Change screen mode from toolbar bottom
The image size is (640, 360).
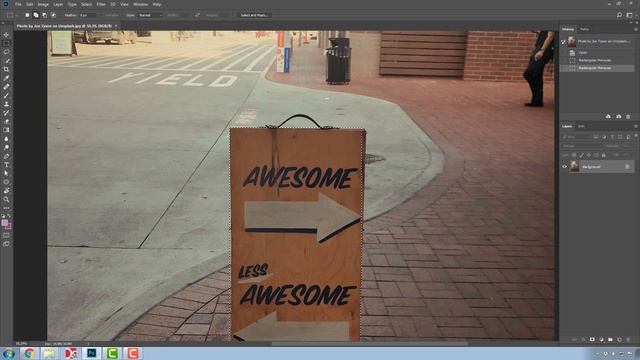tap(6, 244)
